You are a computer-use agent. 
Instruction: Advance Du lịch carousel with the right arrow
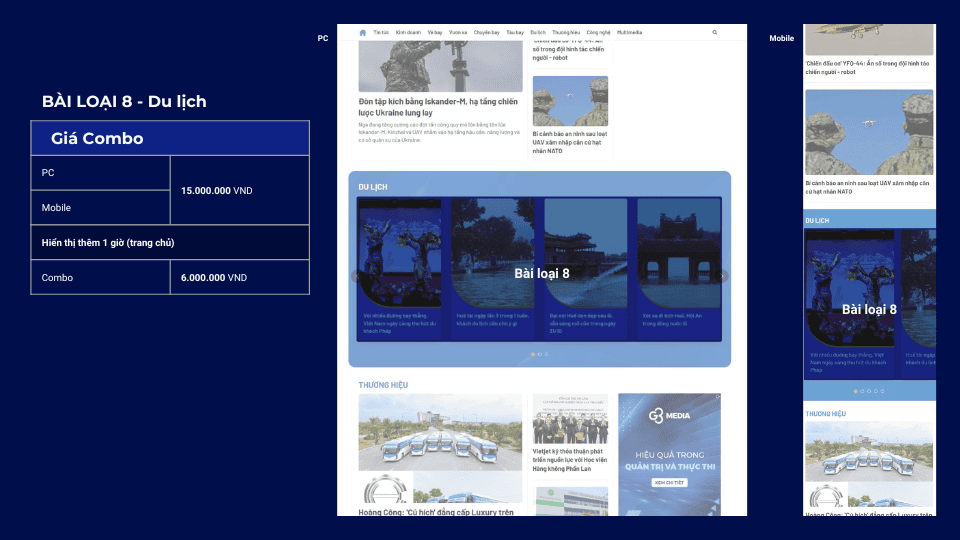click(724, 277)
